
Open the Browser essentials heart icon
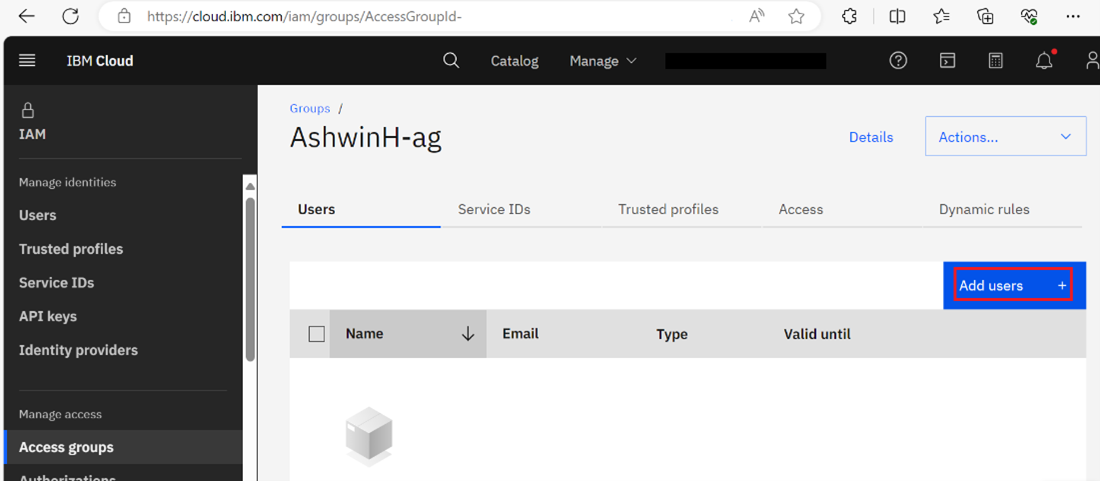[1029, 17]
